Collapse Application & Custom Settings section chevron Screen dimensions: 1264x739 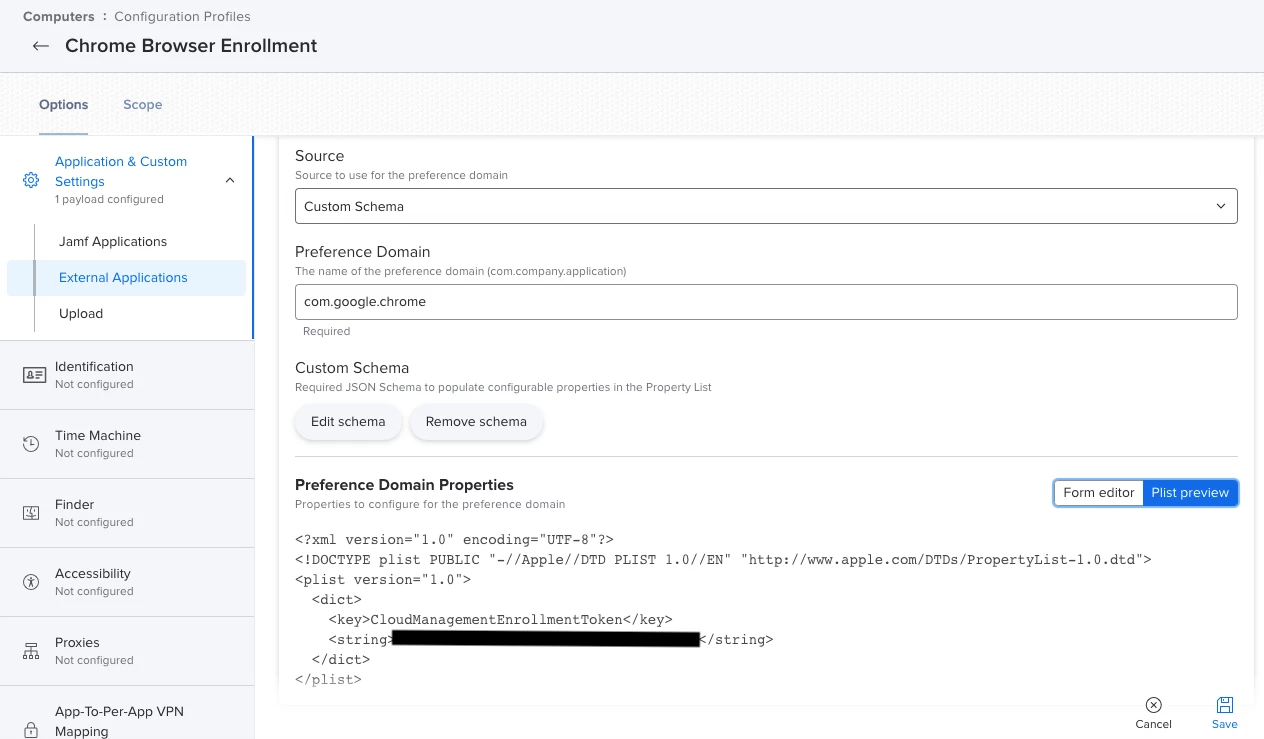click(x=230, y=180)
